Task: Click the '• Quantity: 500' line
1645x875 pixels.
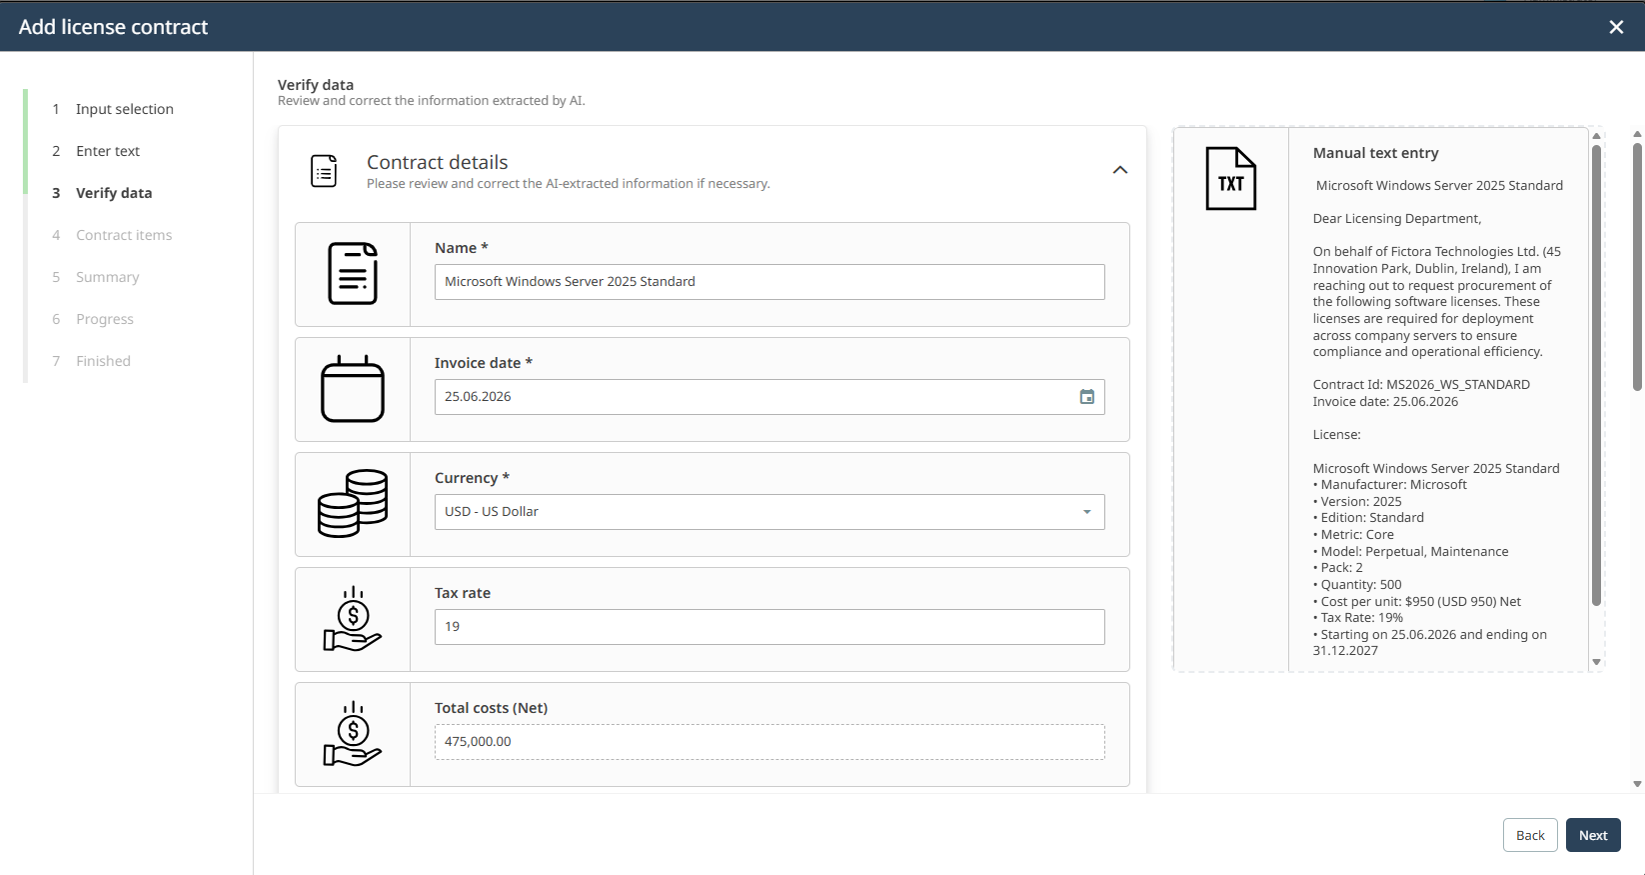Action: 1357,585
